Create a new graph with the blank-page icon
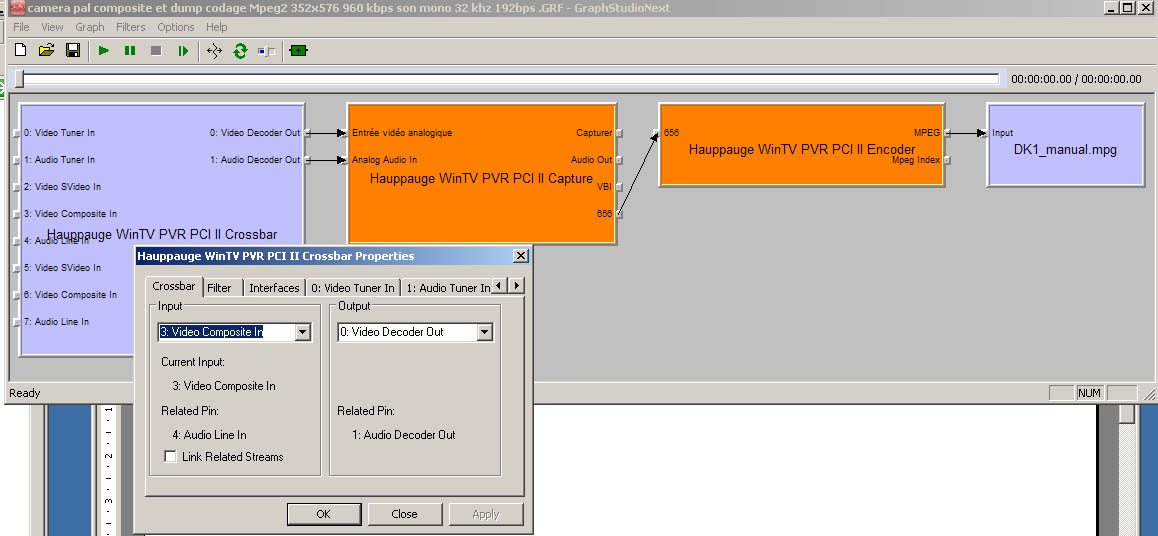The width and height of the screenshot is (1158, 536). [21, 50]
